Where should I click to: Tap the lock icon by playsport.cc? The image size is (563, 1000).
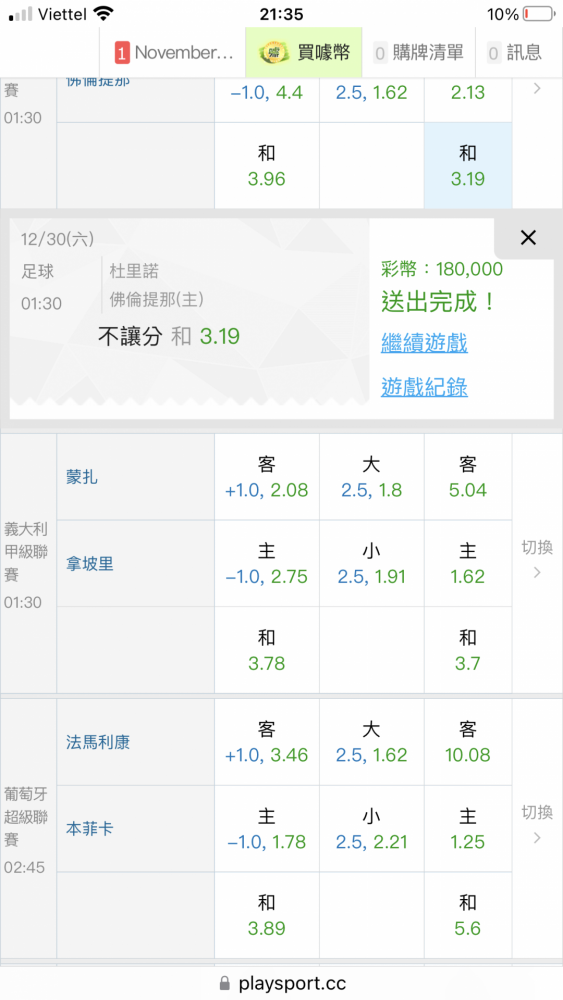[x=224, y=983]
